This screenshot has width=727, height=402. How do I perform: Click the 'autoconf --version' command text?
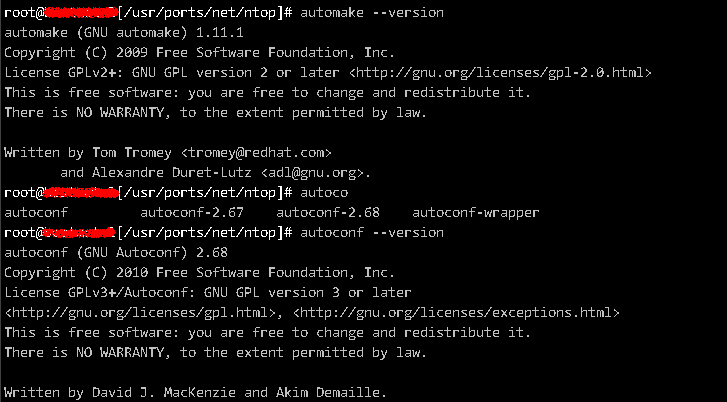click(372, 232)
